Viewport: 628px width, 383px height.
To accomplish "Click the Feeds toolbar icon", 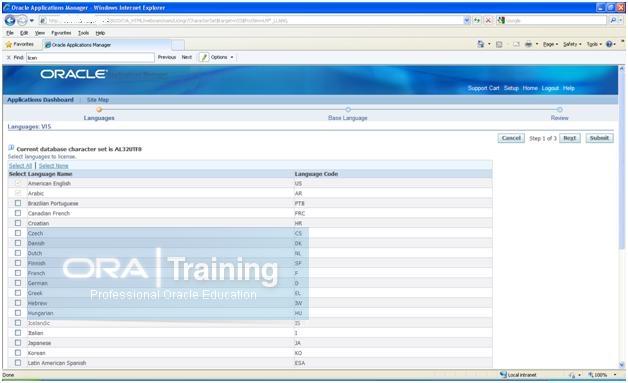I will coord(499,44).
